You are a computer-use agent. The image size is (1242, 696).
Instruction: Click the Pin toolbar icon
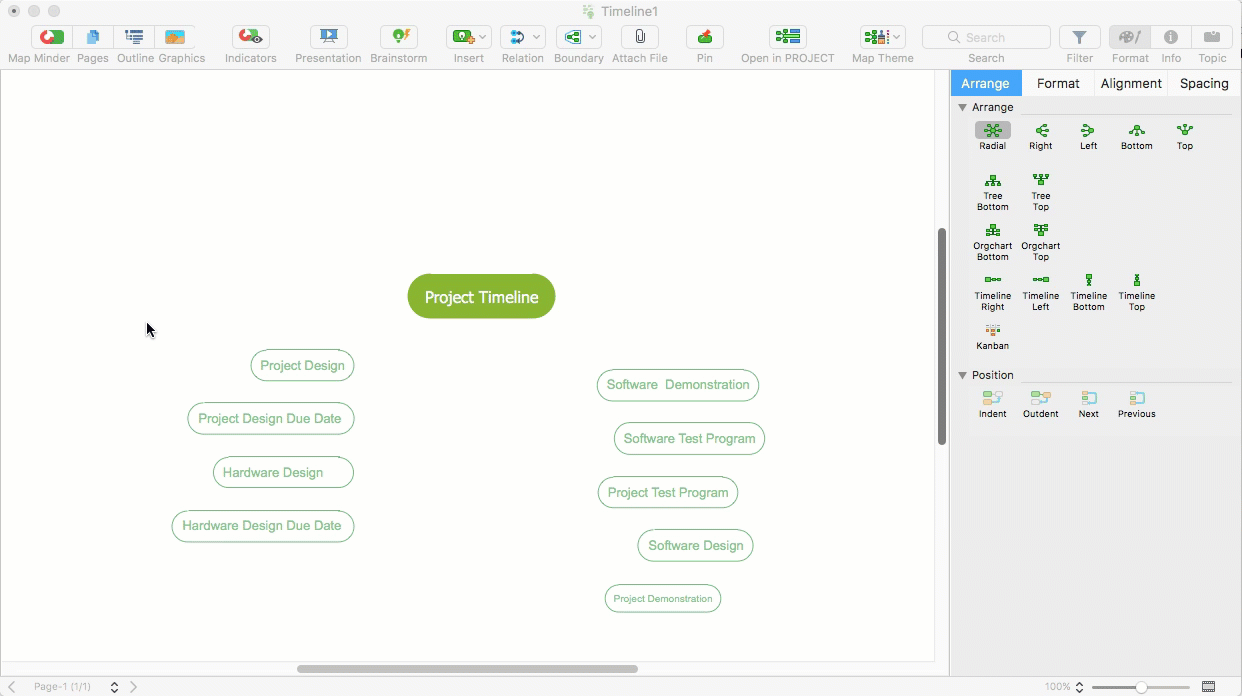[705, 37]
